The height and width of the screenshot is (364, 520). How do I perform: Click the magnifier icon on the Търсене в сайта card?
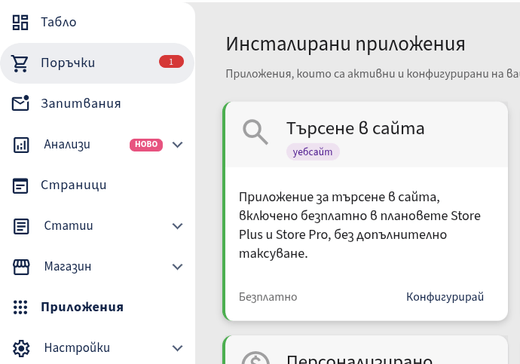pyautogui.click(x=255, y=132)
